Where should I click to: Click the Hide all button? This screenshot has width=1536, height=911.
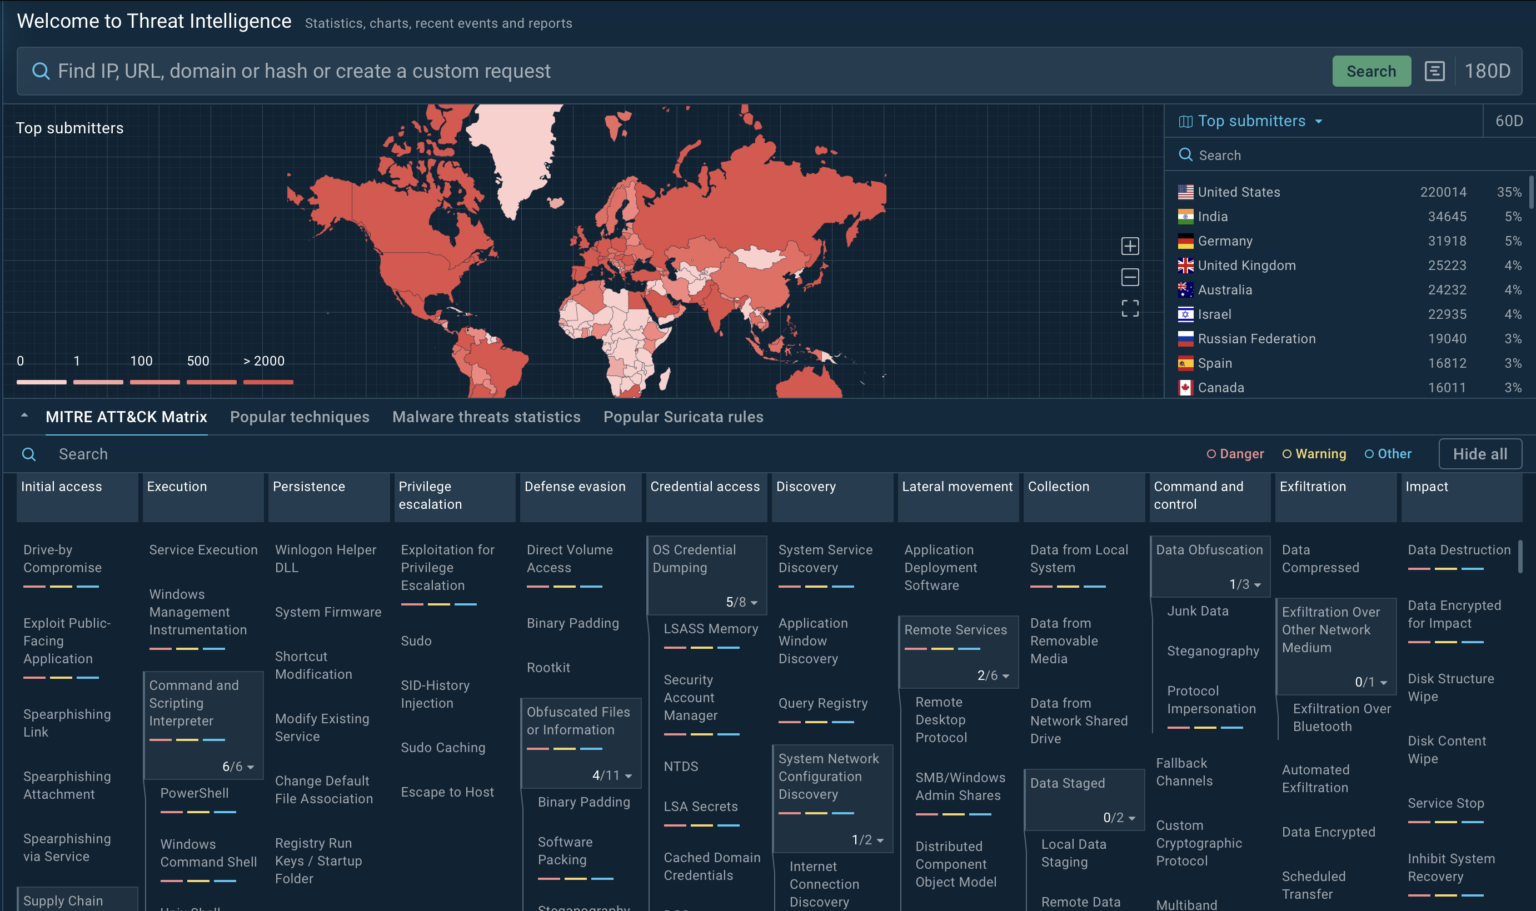(x=1479, y=454)
